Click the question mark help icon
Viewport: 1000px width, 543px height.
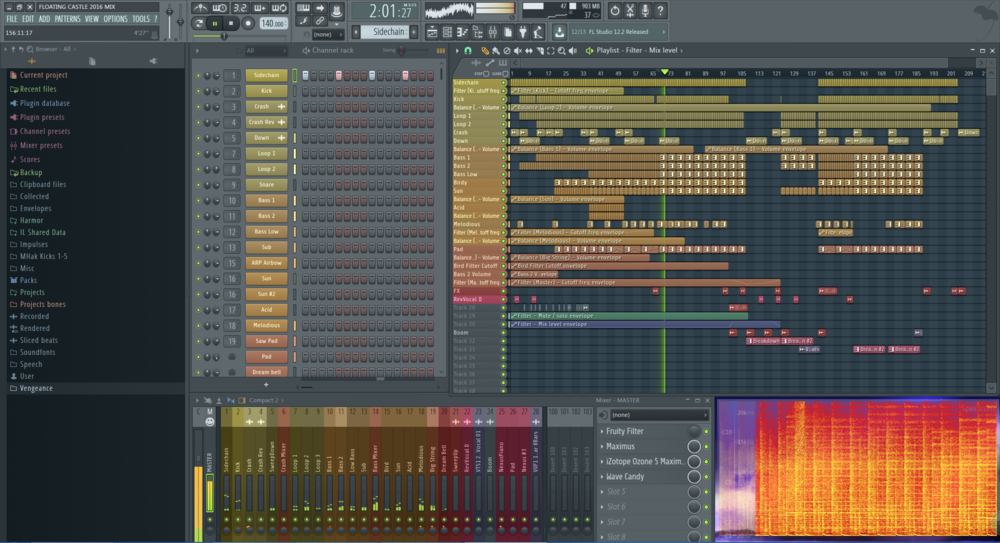point(661,11)
